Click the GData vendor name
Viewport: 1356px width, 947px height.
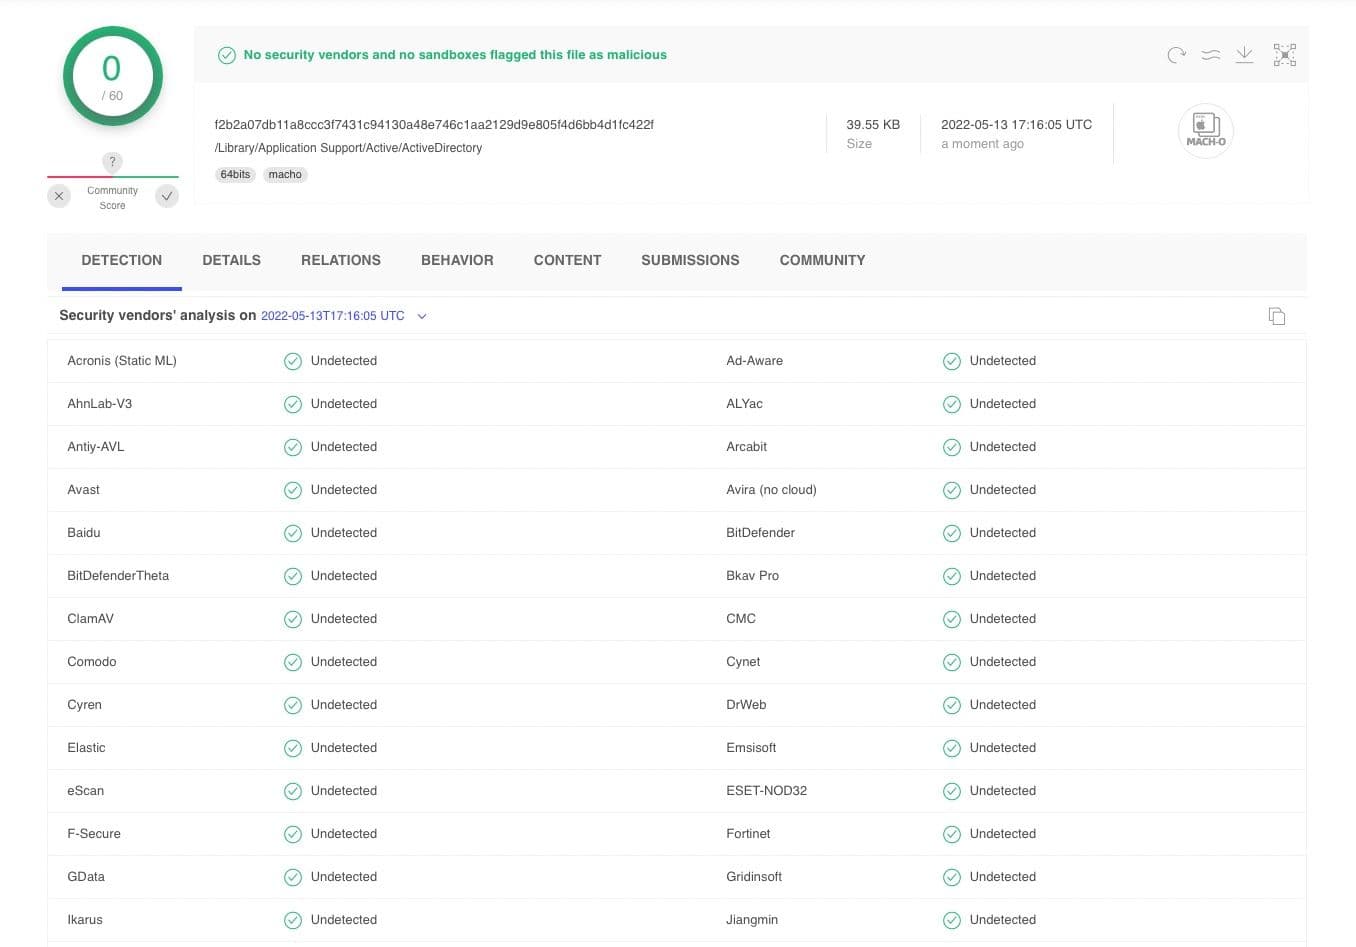pos(86,877)
